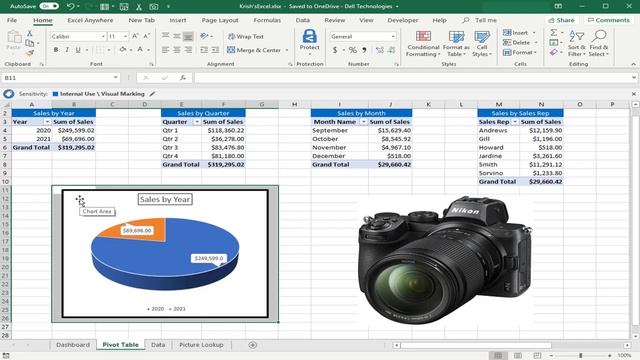Toggle the AutoSave switch
Screen dimensions: 640x360
pos(49,6)
